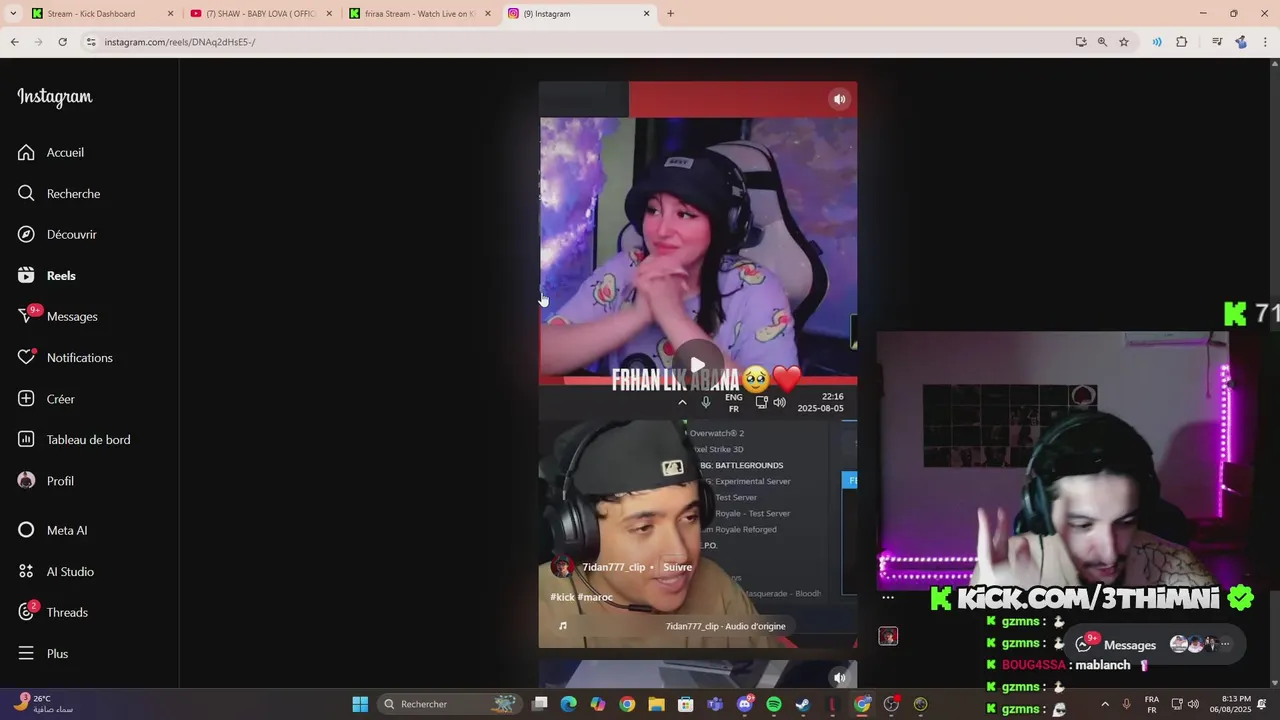Click the Instagram logo
The width and height of the screenshot is (1280, 720).
point(55,97)
